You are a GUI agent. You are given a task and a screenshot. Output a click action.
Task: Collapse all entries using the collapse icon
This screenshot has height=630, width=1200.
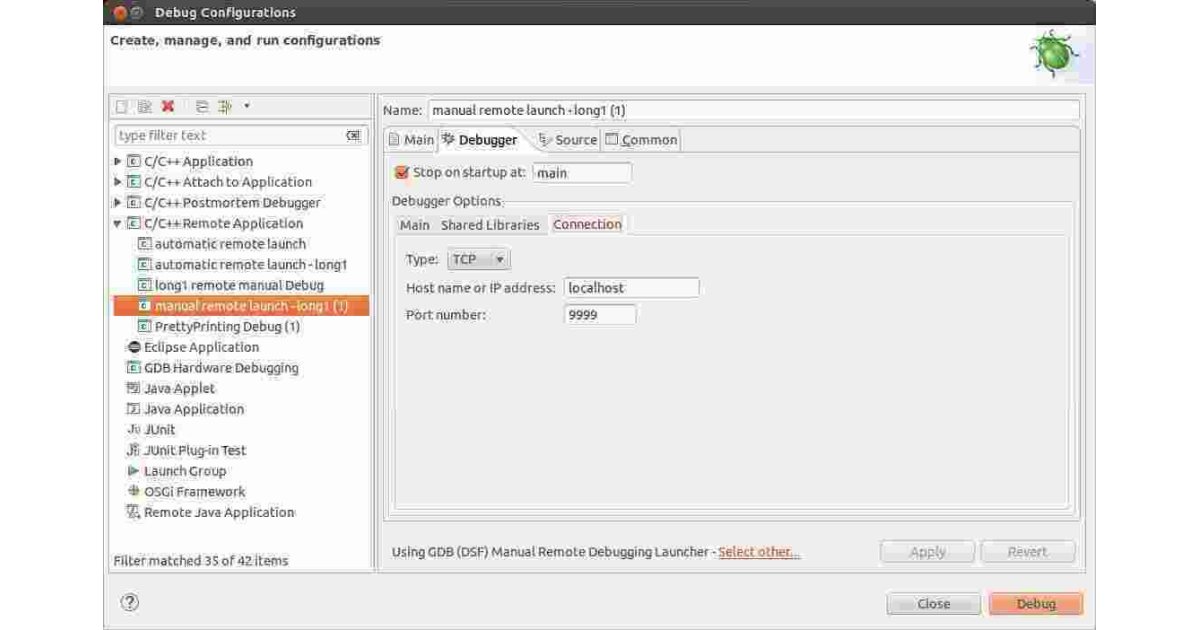pos(200,106)
